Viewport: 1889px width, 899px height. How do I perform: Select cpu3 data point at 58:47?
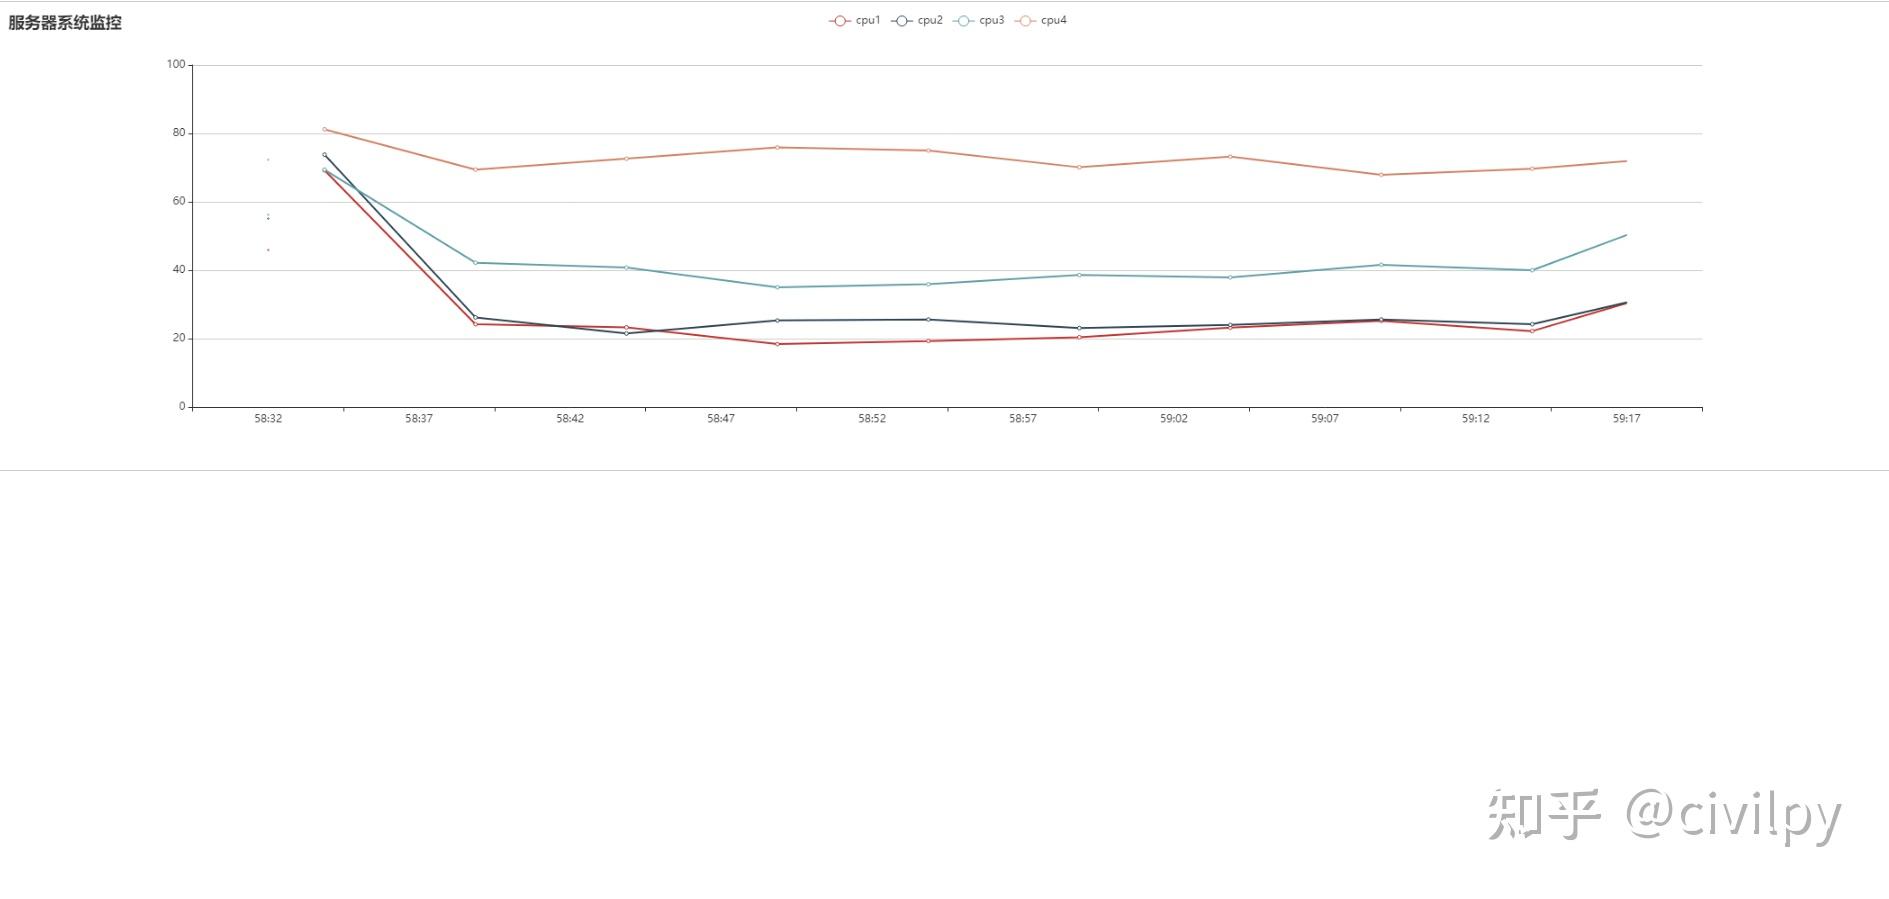777,287
